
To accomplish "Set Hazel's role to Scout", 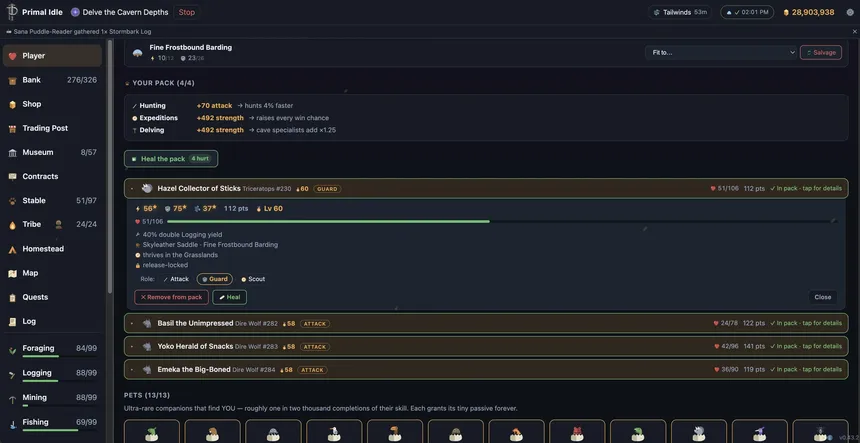I will pos(253,279).
